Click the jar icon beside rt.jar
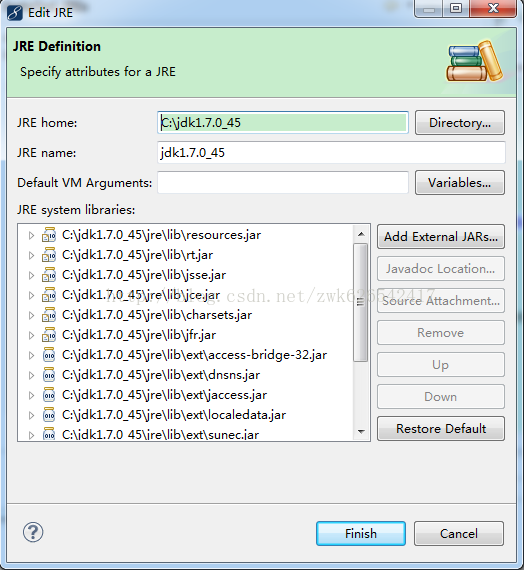 [x=49, y=255]
